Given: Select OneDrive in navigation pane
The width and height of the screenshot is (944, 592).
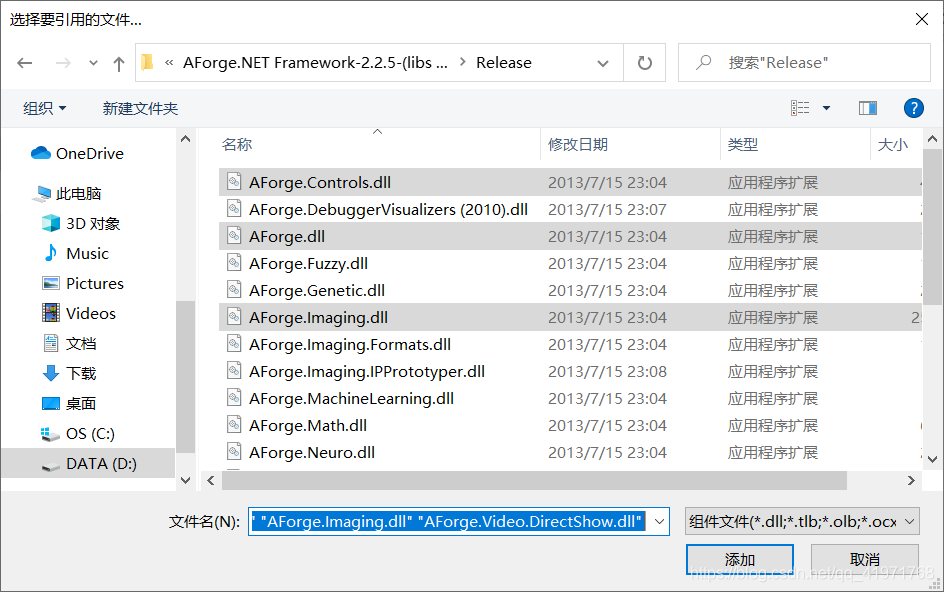Looking at the screenshot, I should tap(77, 154).
